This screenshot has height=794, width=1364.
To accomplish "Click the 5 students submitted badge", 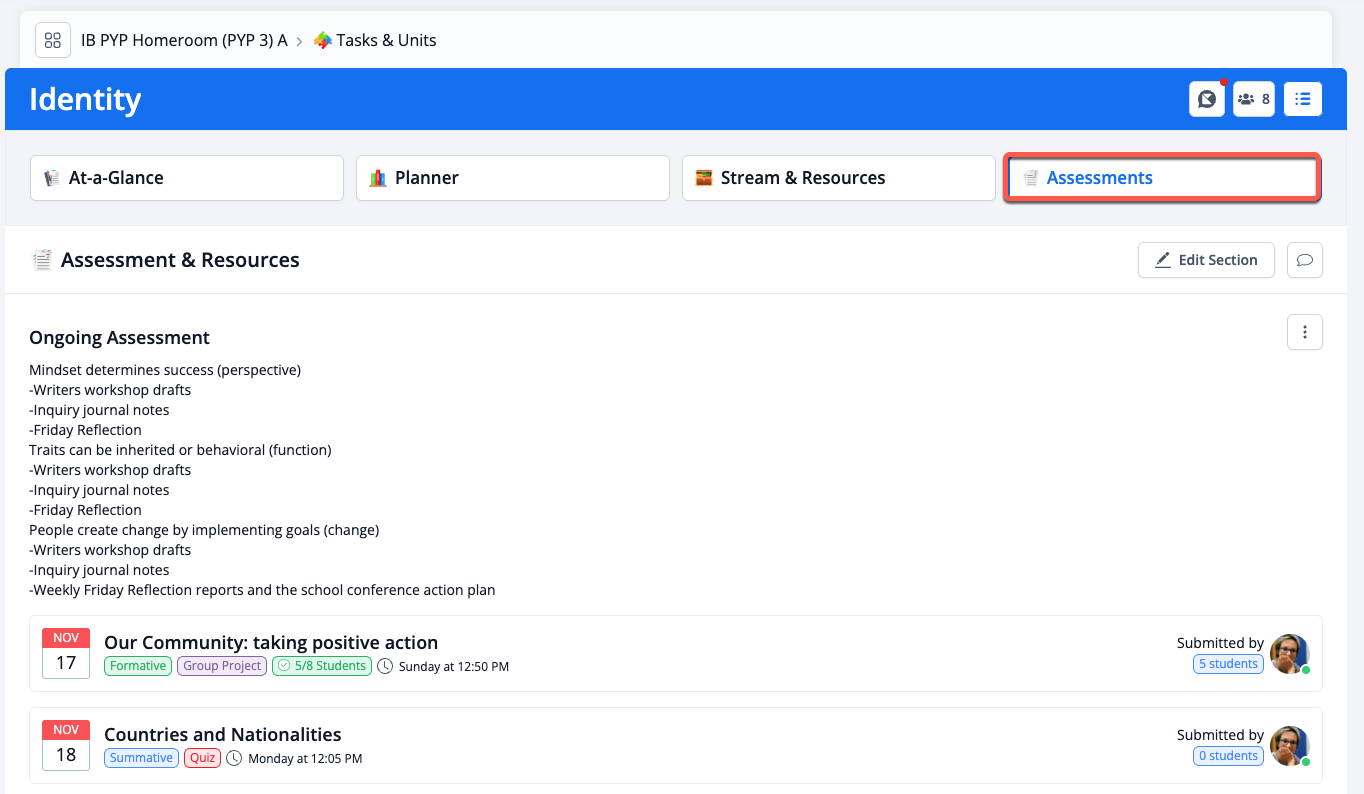I will (x=1228, y=664).
